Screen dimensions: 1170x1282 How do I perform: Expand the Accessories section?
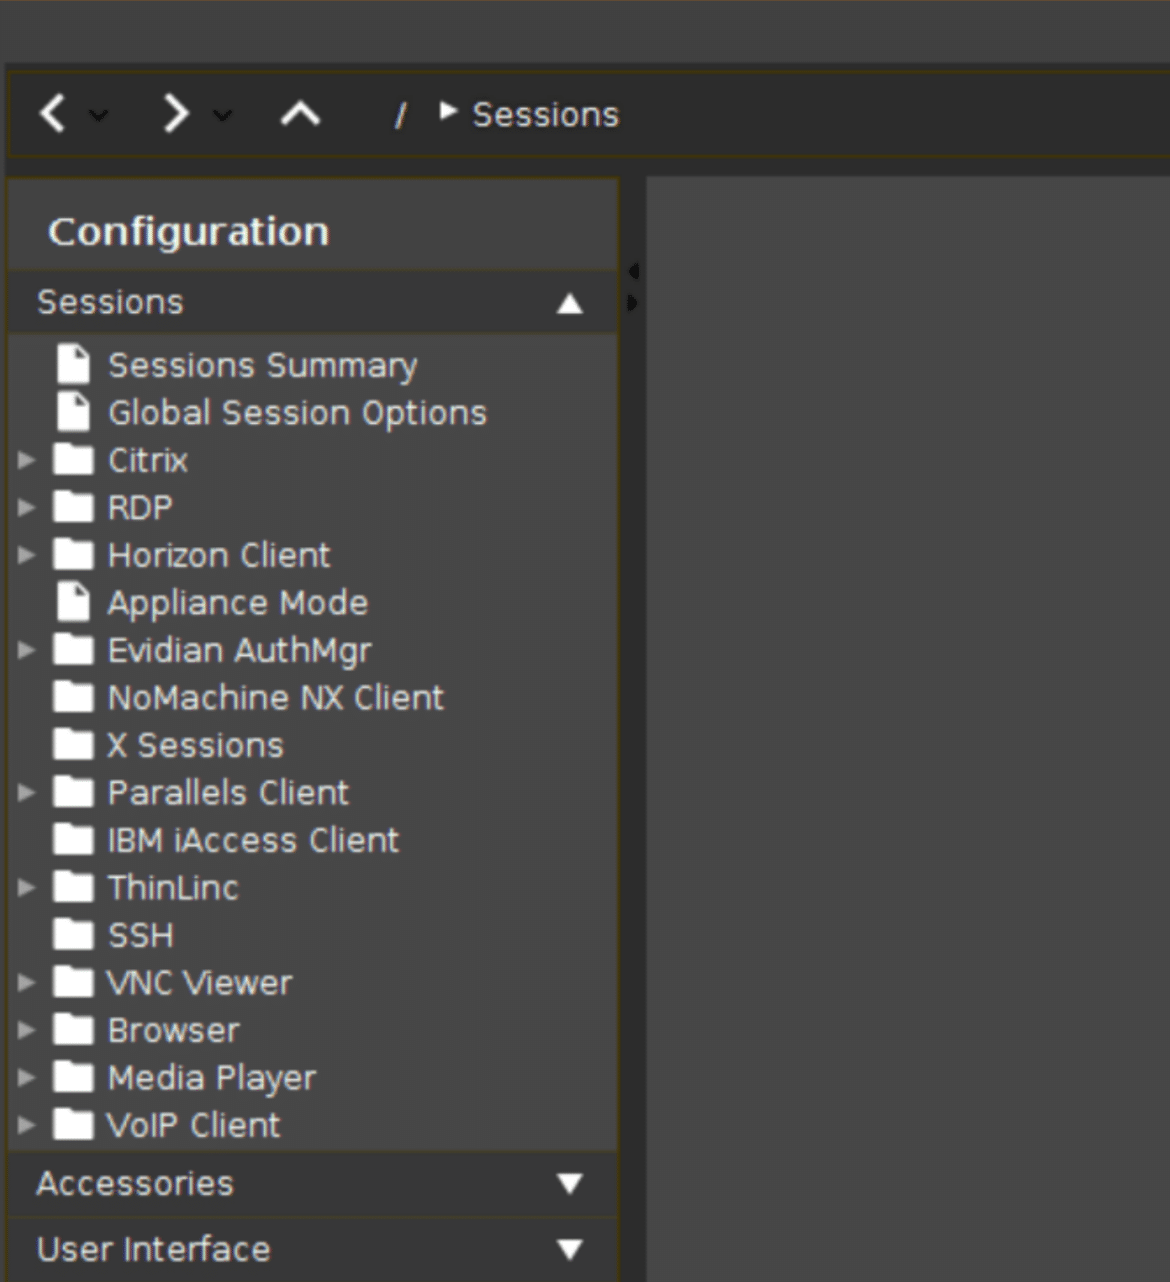(312, 1184)
